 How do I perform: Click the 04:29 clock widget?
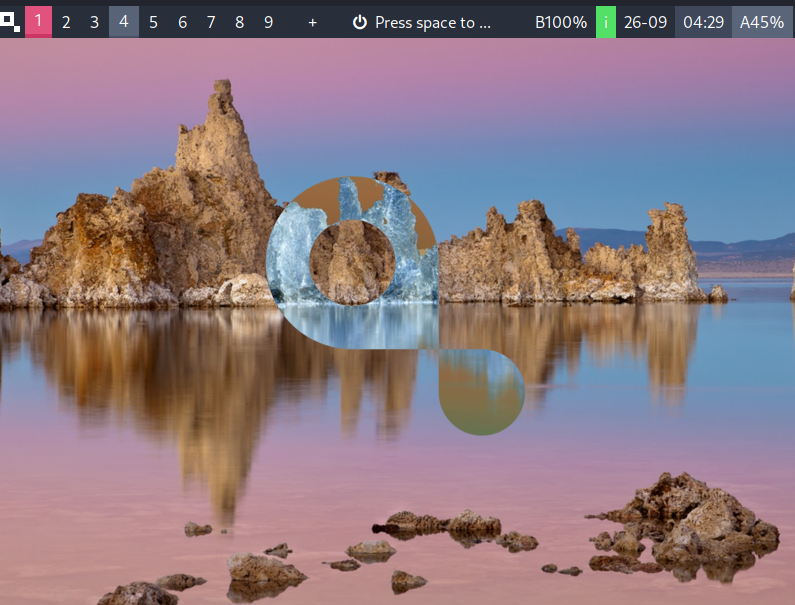tap(703, 22)
